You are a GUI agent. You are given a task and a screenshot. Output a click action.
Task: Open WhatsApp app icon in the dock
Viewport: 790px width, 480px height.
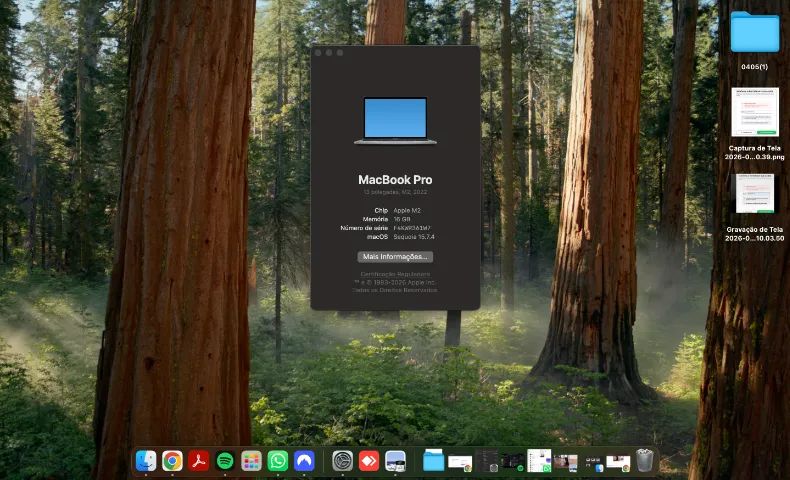point(278,460)
